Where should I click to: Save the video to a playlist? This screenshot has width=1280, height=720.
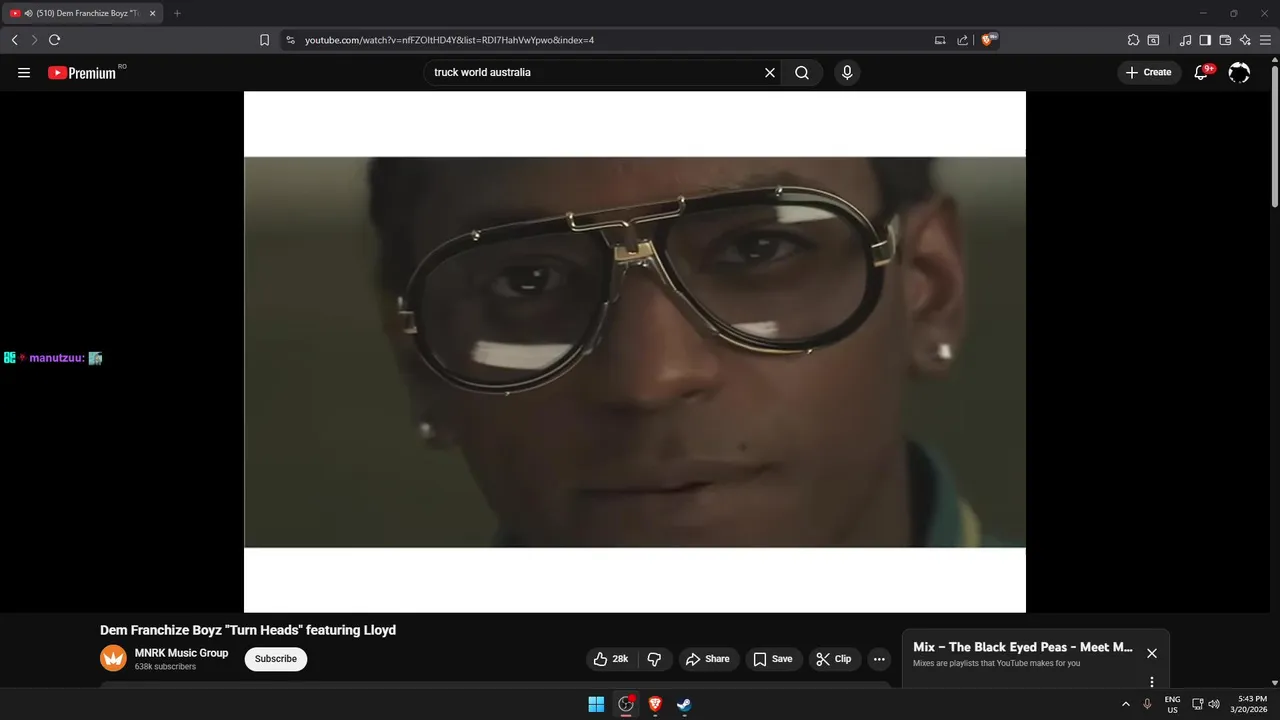(x=773, y=659)
